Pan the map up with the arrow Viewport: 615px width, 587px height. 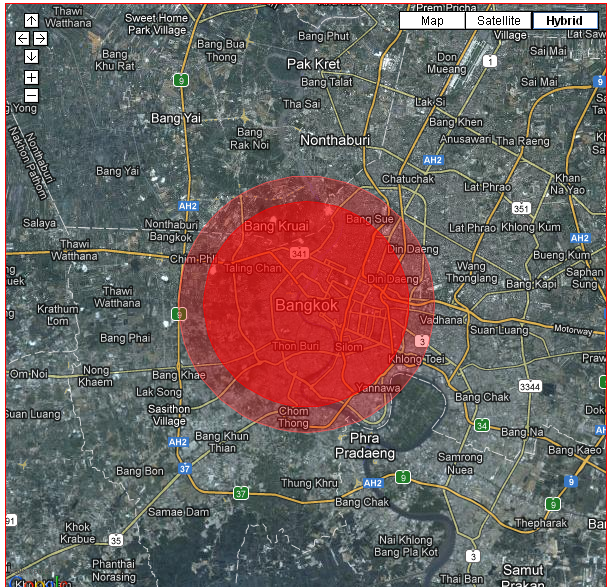[31, 20]
